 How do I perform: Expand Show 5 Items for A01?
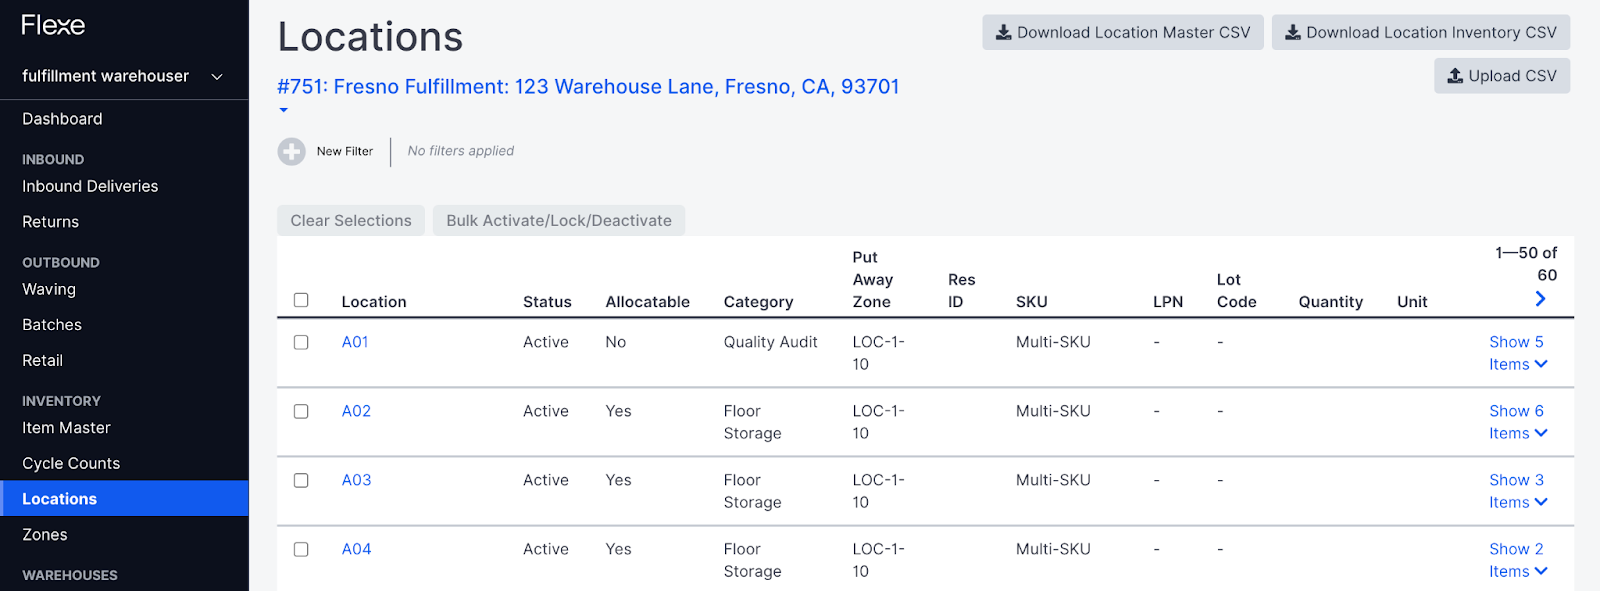point(1518,353)
